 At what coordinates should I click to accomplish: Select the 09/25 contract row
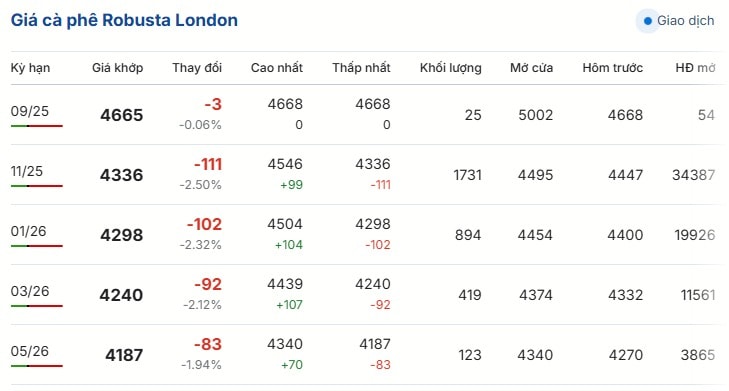[x=364, y=115]
